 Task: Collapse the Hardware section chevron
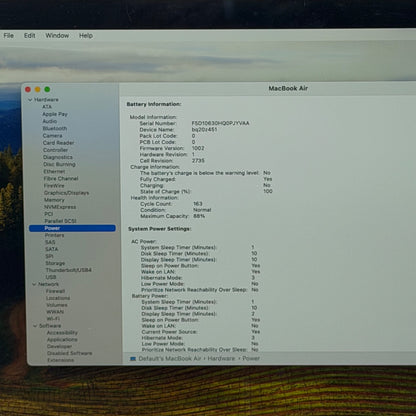pyautogui.click(x=30, y=100)
